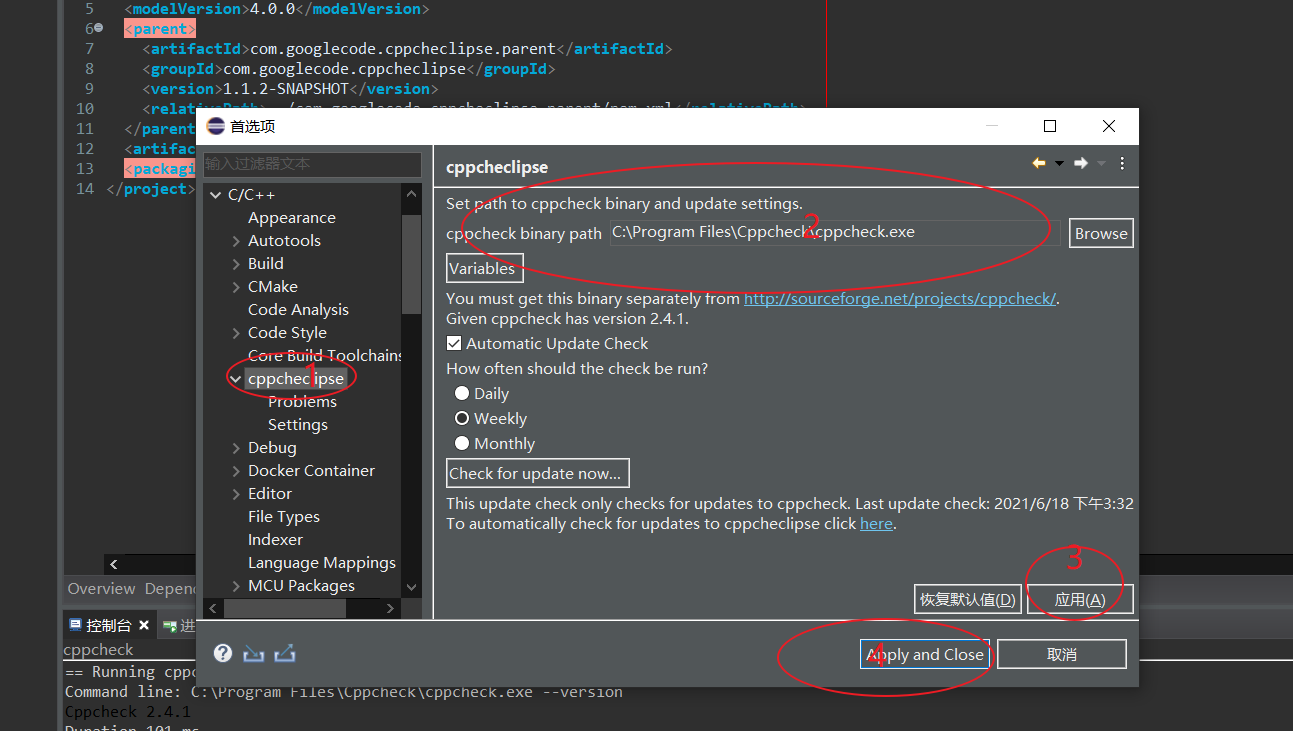The height and width of the screenshot is (731, 1293).
Task: Click the modelVersion line in pom editor
Action: 277,9
